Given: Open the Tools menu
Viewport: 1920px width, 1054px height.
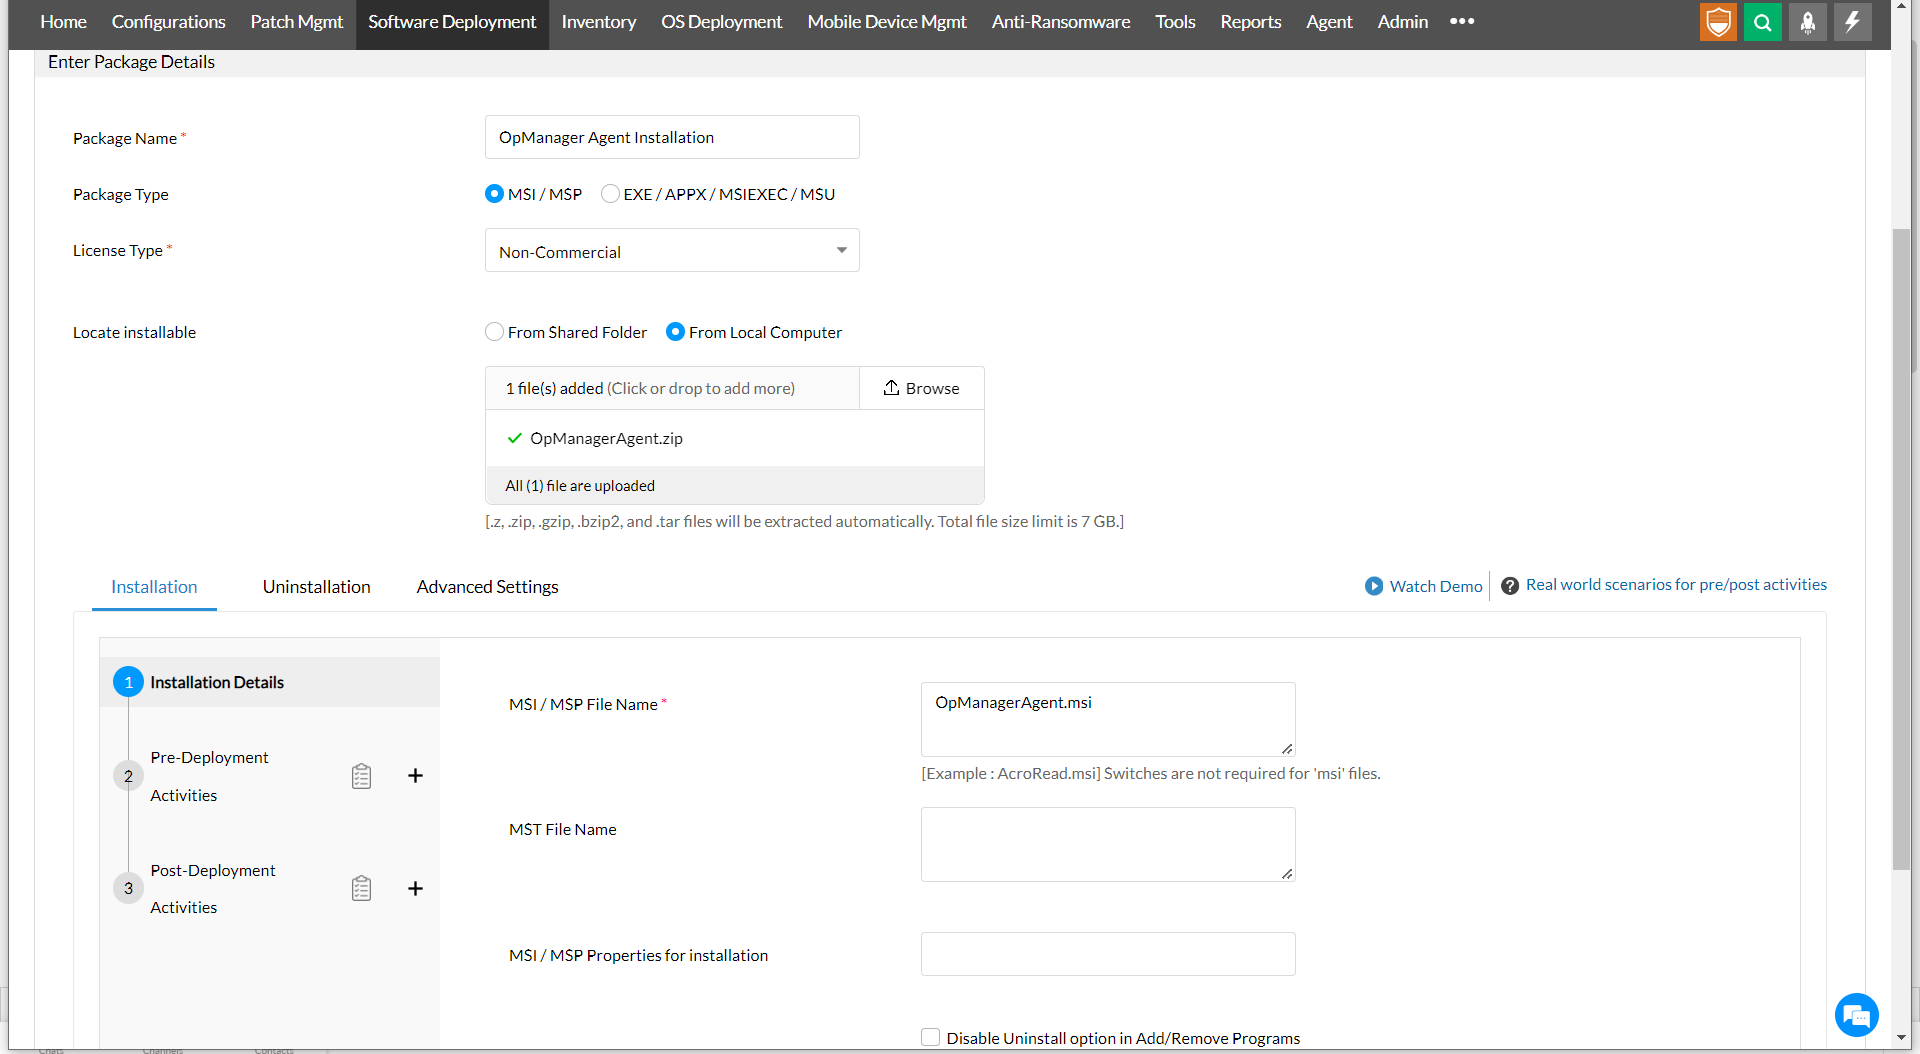Looking at the screenshot, I should point(1175,22).
